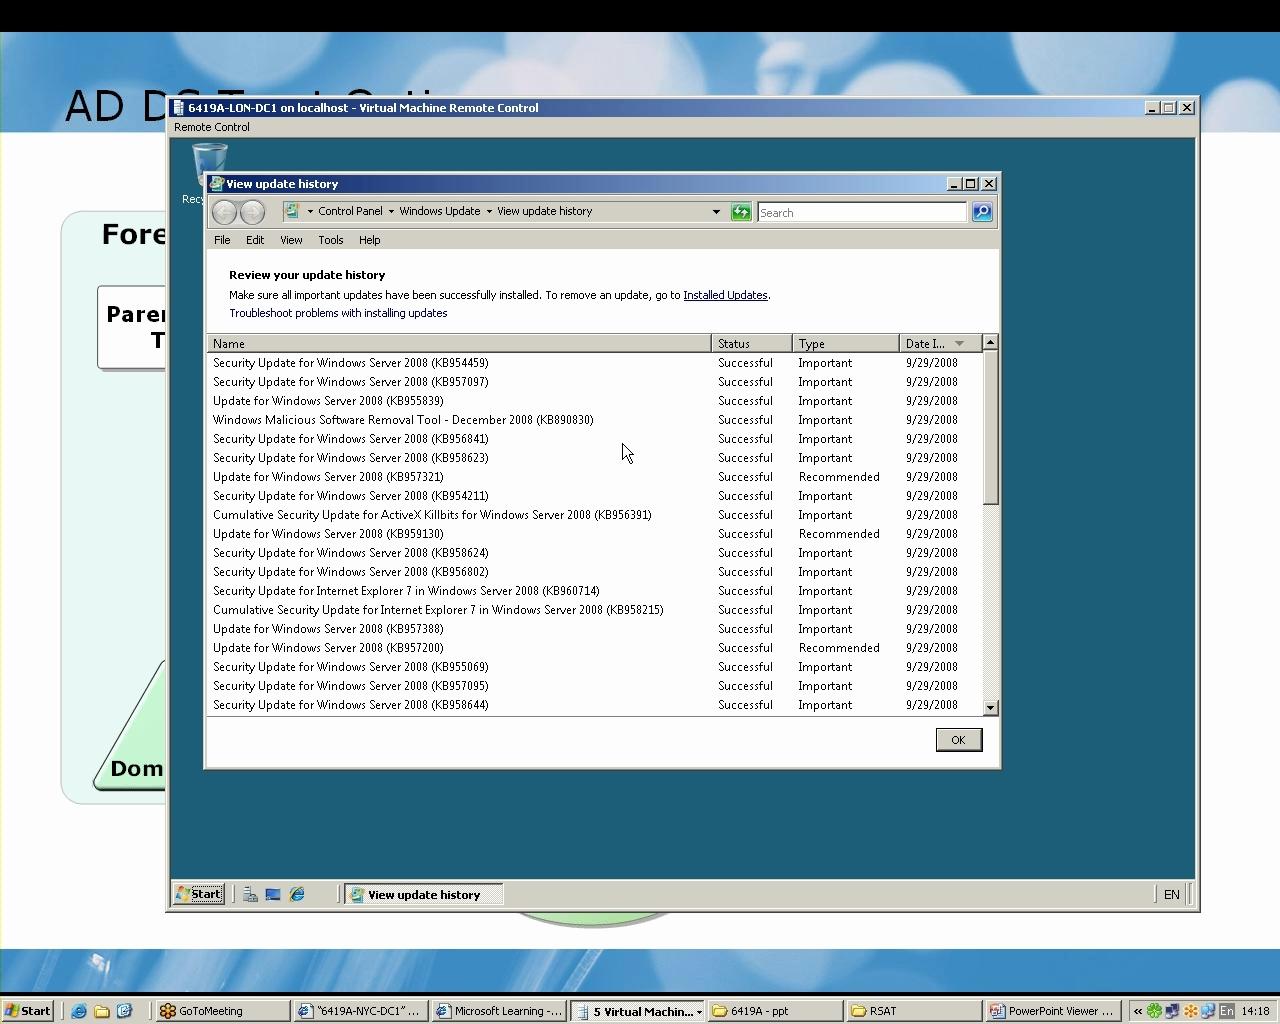Sort by the Name column header
The image size is (1280, 1024).
pyautogui.click(x=459, y=343)
